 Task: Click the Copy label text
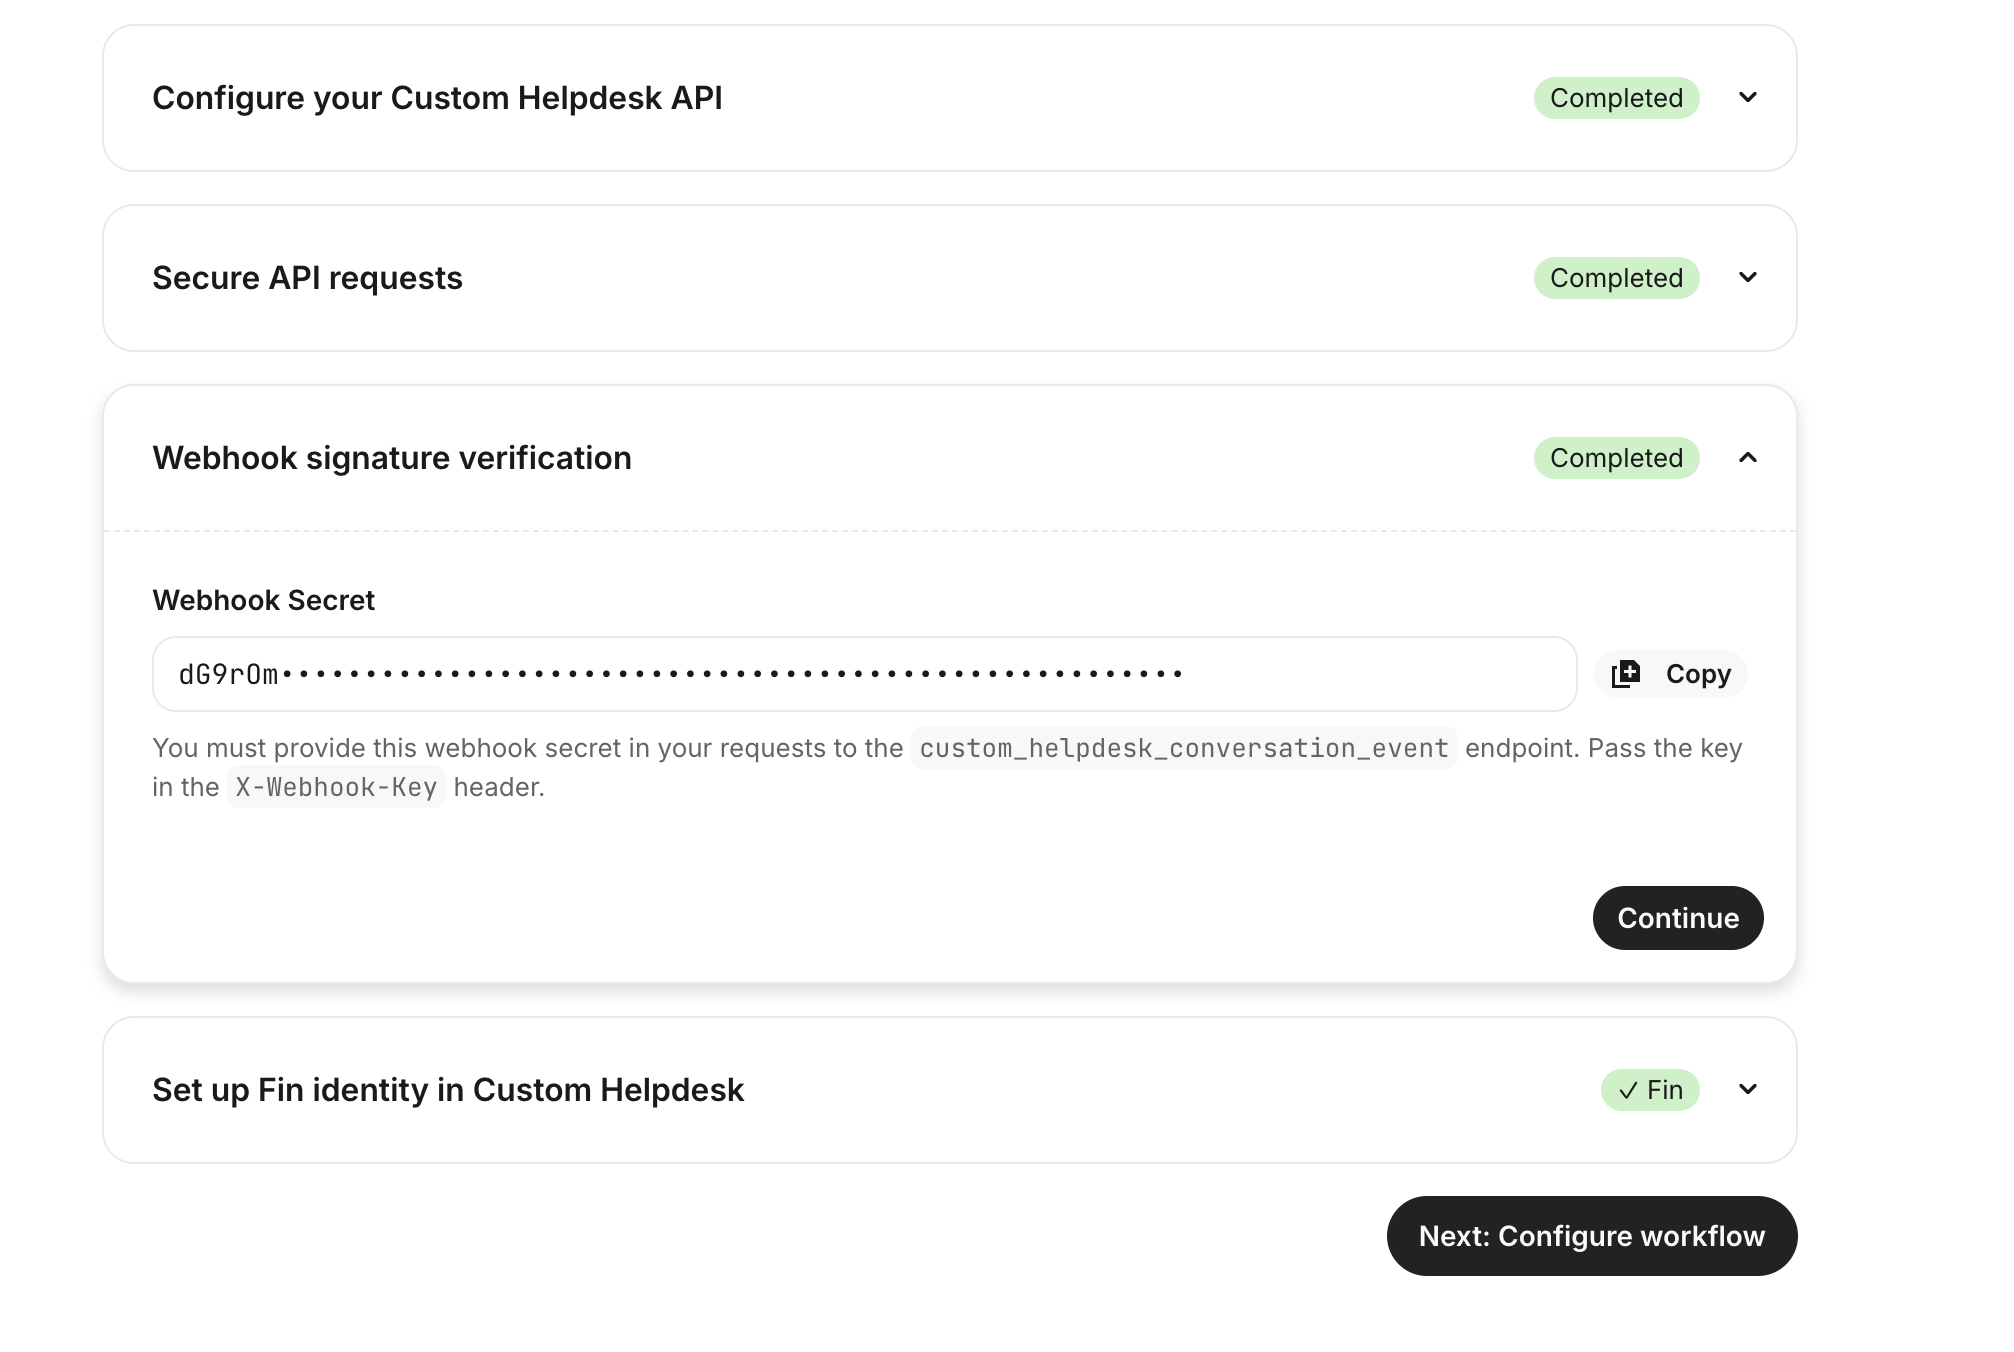(x=1698, y=674)
